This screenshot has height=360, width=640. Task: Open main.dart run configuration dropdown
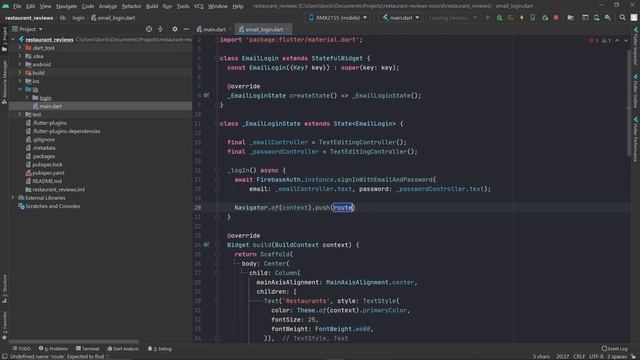point(401,18)
